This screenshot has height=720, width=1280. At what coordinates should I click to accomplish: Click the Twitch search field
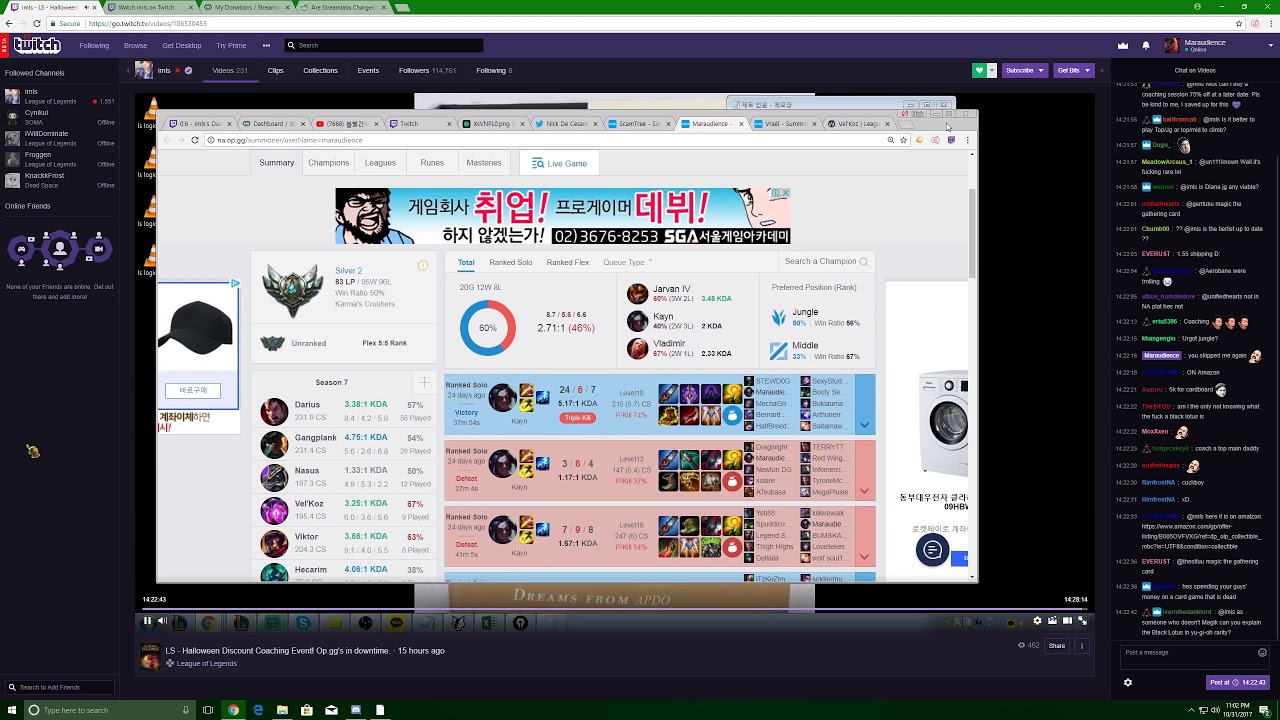point(384,45)
